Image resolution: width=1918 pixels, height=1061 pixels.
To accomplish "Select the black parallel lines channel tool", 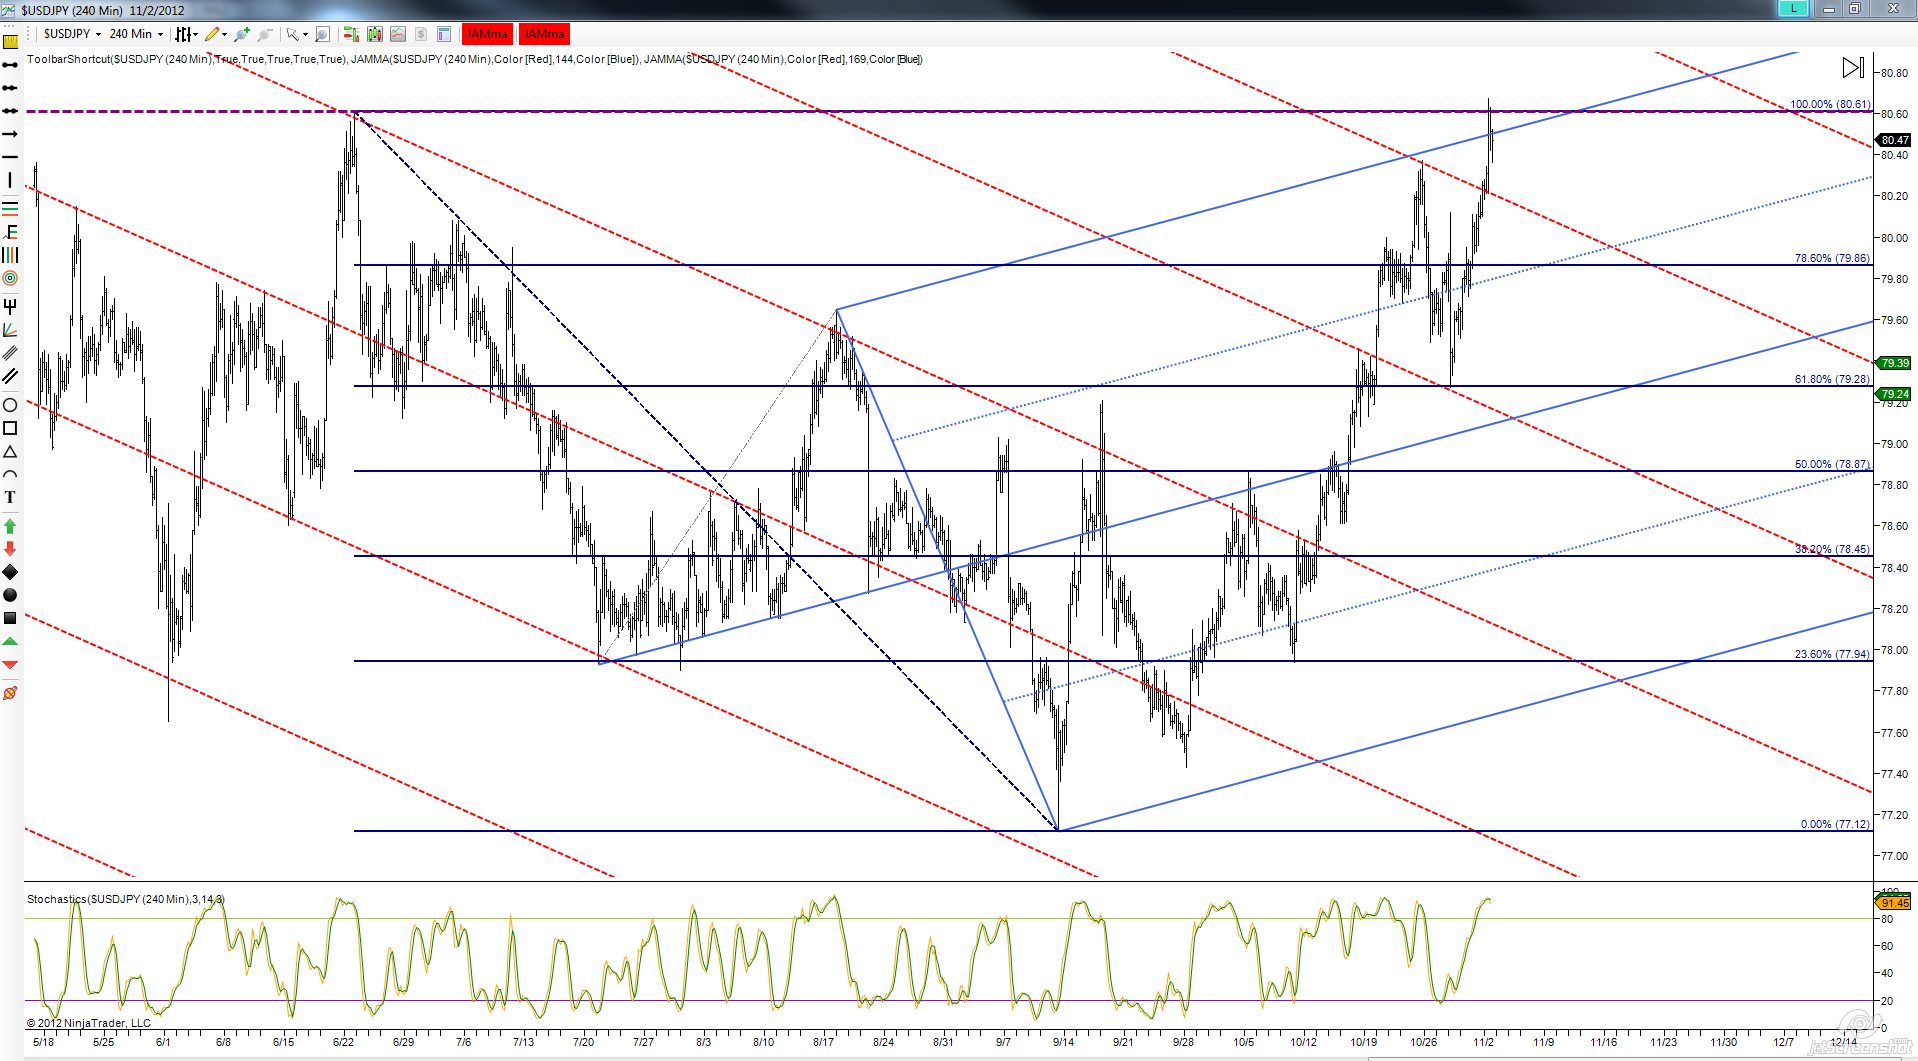I will (x=10, y=376).
